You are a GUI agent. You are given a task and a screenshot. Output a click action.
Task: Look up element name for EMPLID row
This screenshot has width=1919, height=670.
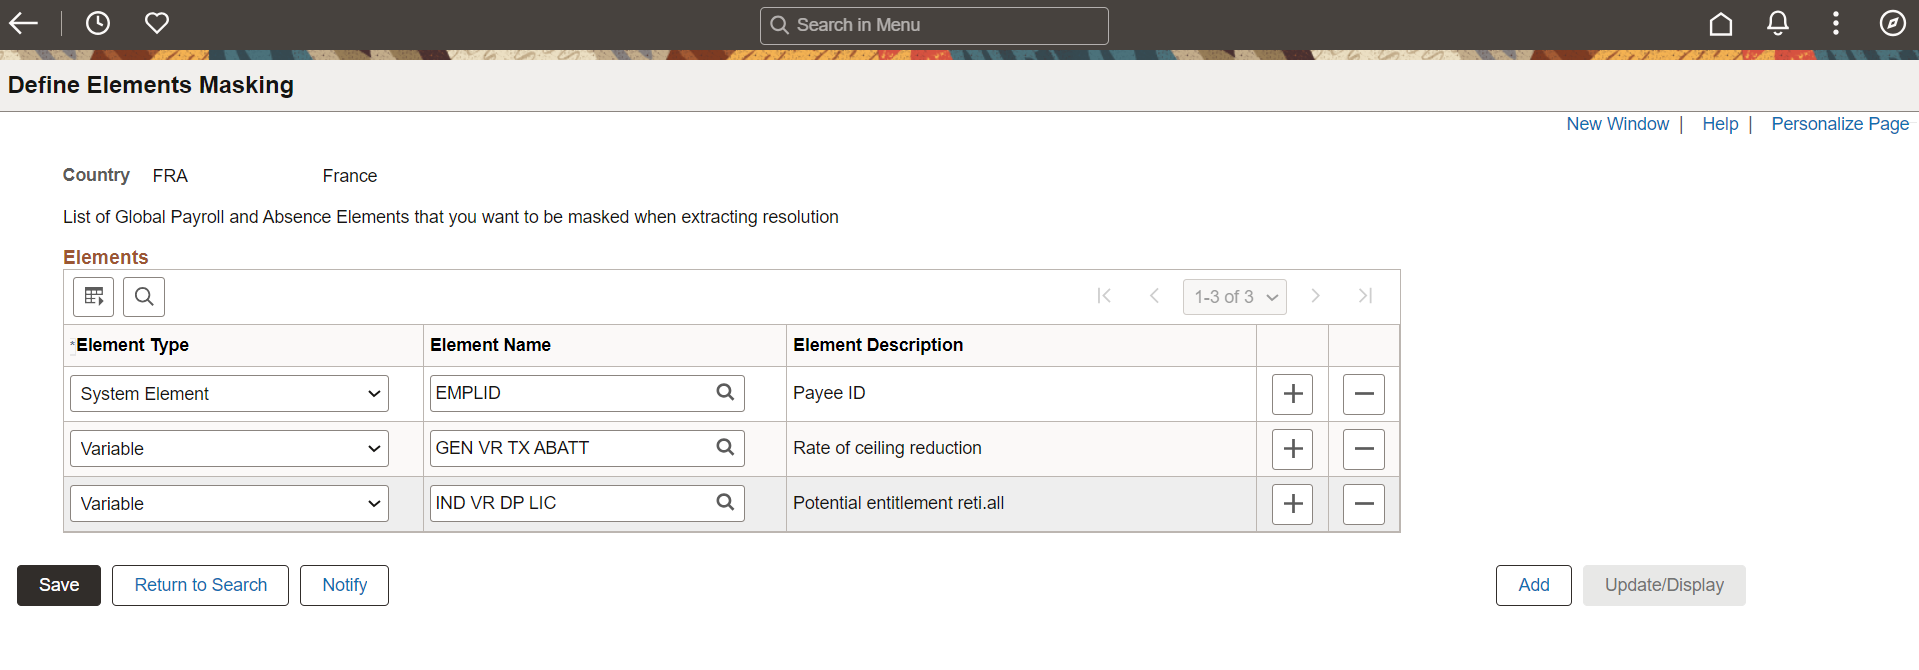(725, 392)
